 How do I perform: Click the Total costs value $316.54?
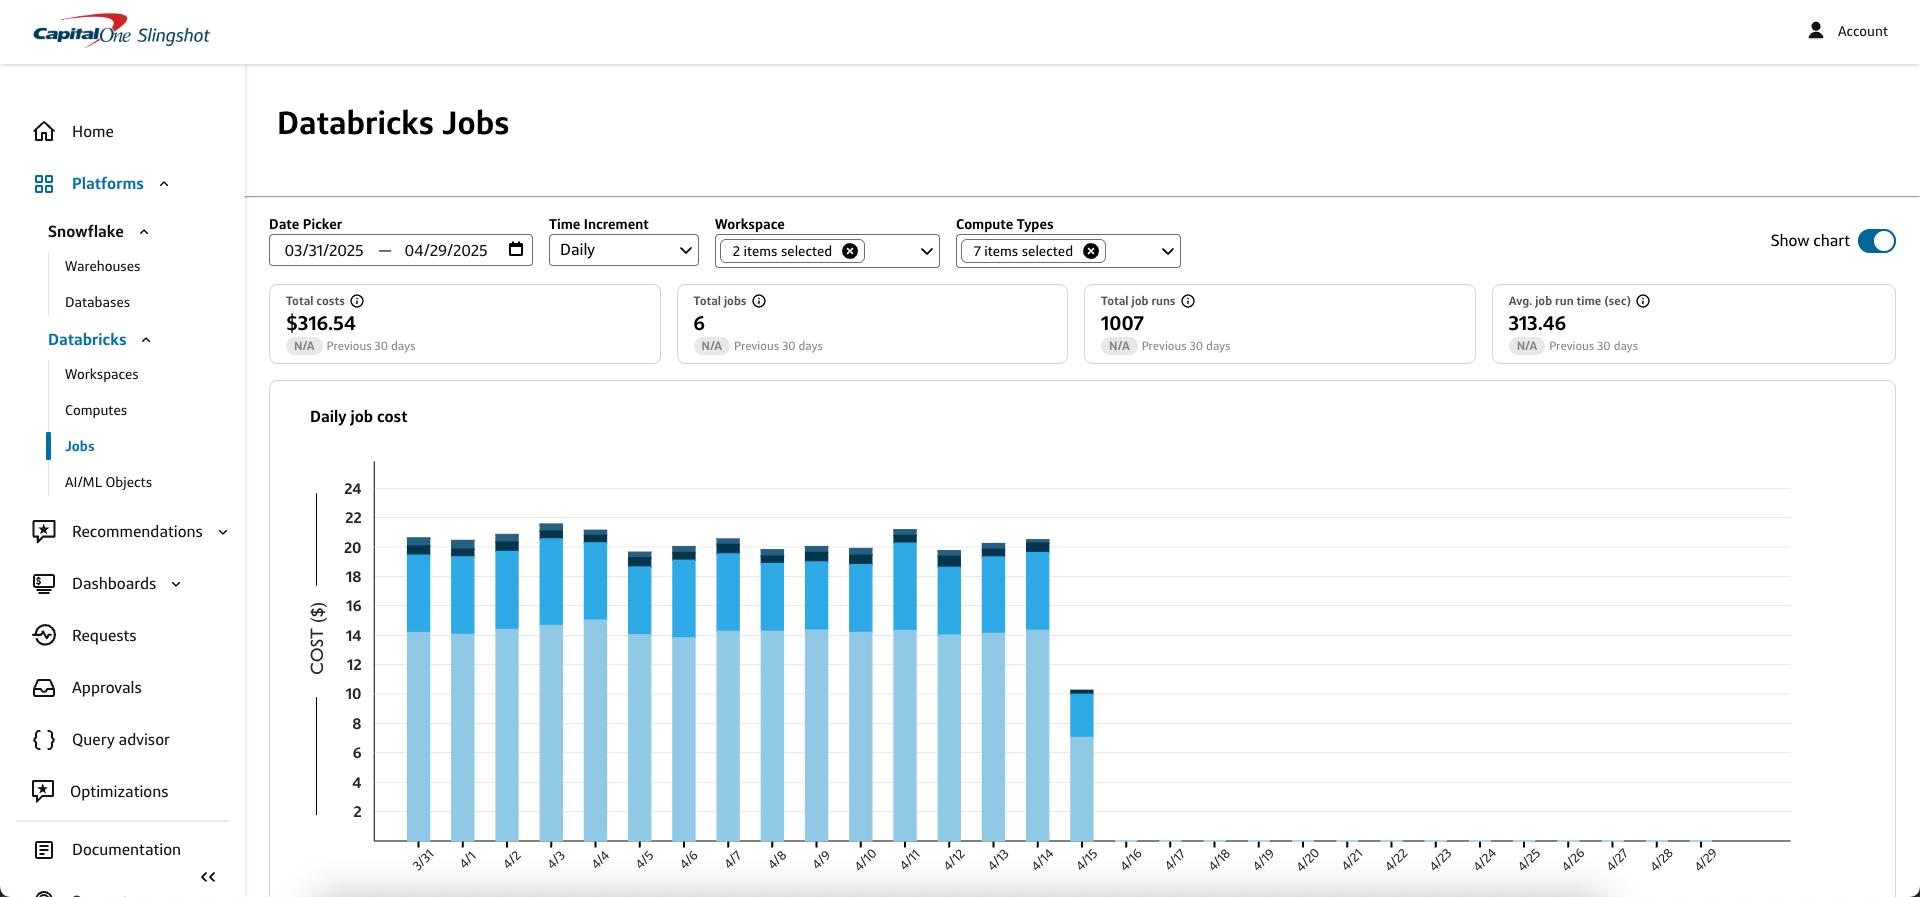pos(321,323)
